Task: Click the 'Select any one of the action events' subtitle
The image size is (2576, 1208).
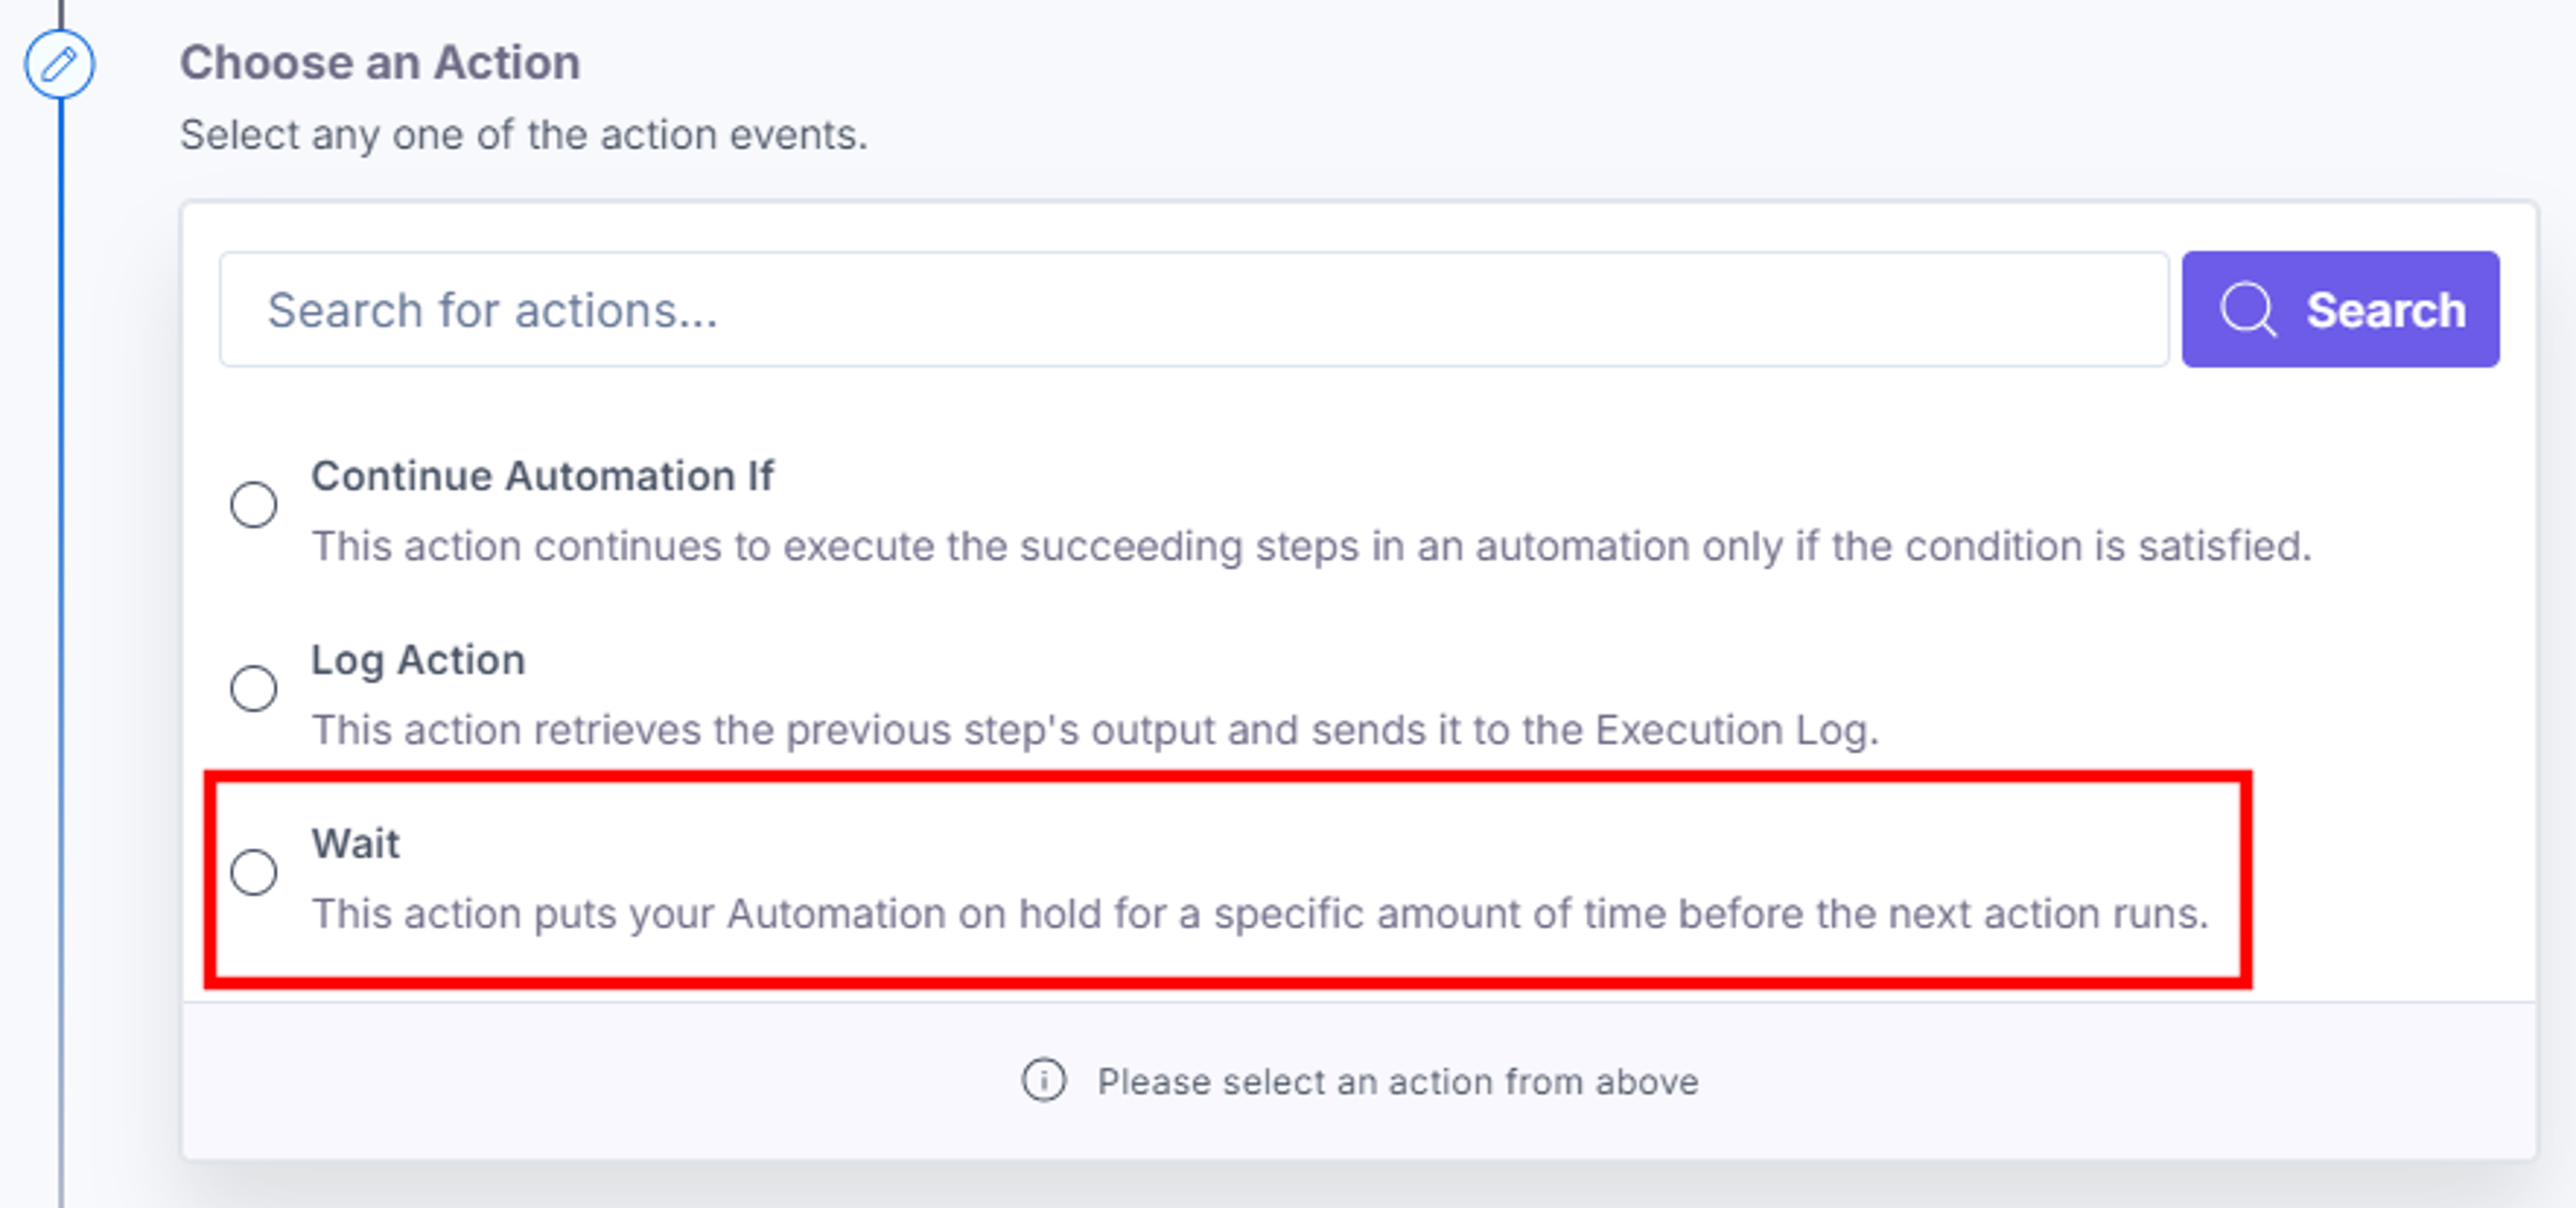Action: tap(524, 135)
